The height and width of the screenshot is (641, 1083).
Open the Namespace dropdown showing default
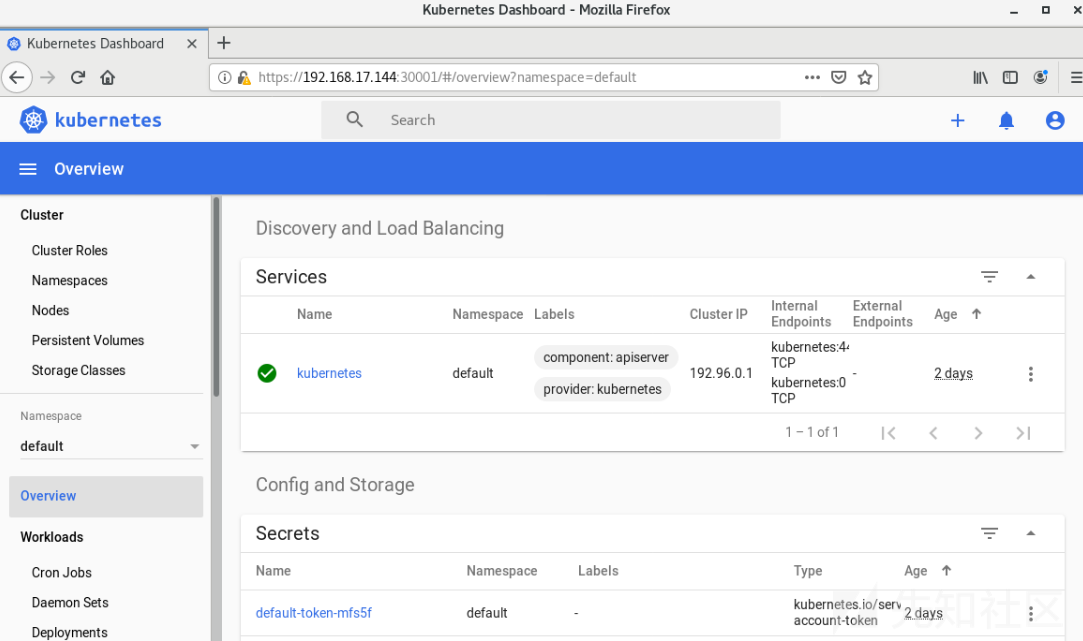click(x=111, y=446)
